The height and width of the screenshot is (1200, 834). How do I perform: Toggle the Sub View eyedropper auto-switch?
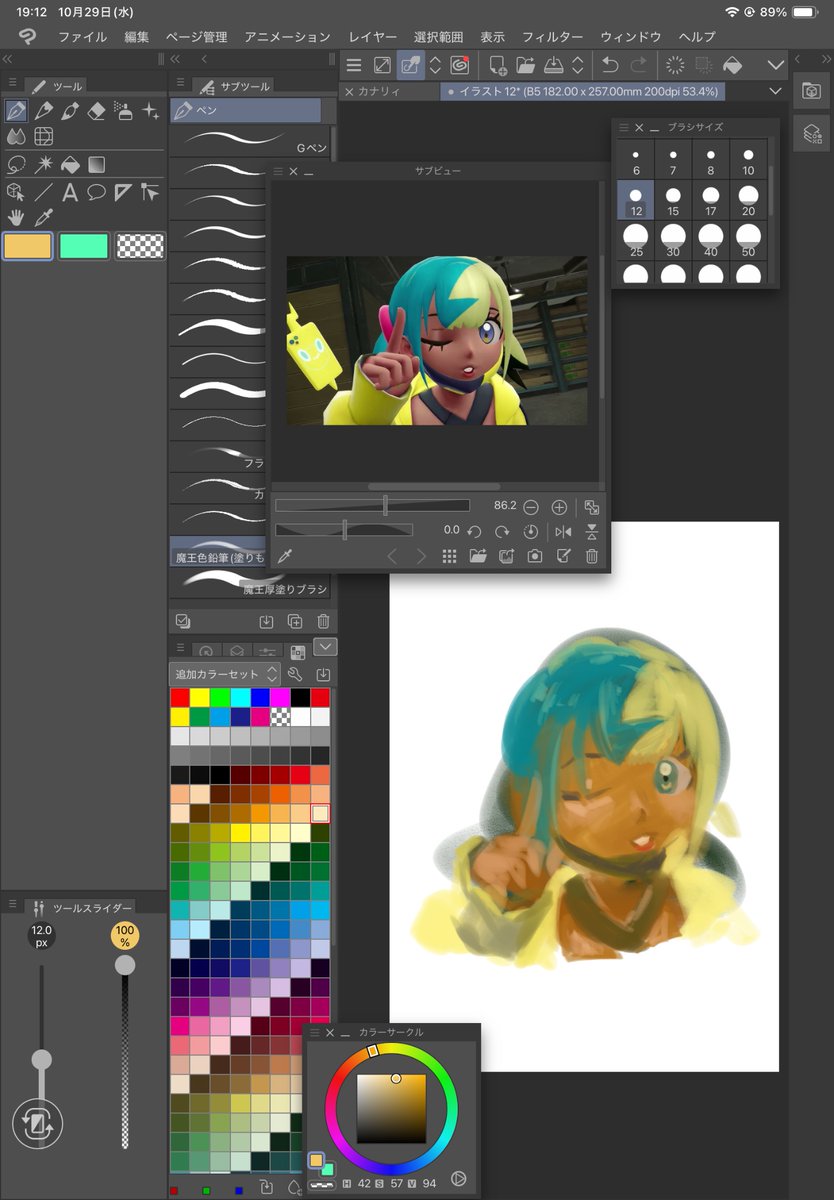click(x=284, y=556)
